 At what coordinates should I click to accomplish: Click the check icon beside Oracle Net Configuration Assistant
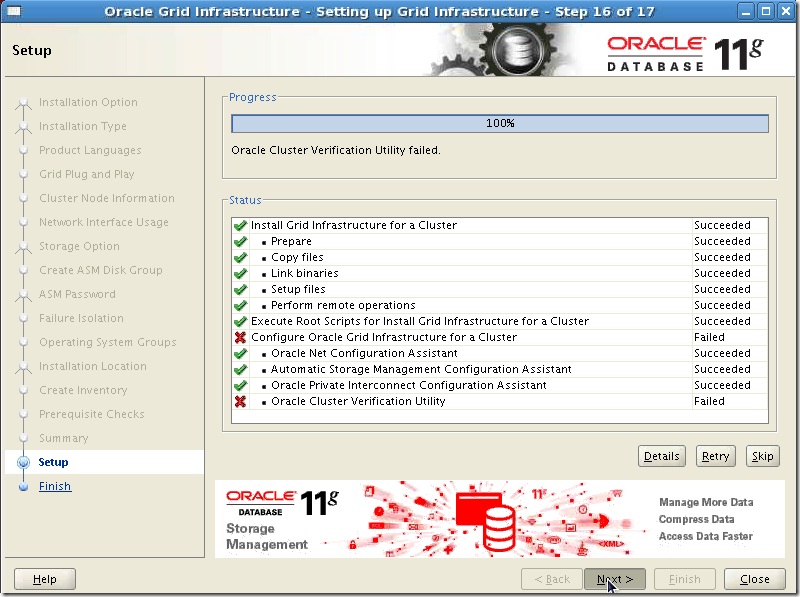click(240, 353)
